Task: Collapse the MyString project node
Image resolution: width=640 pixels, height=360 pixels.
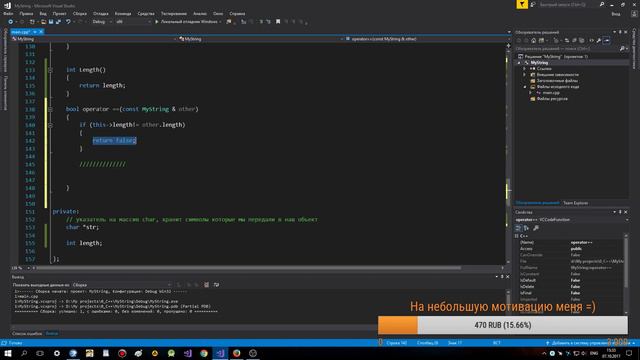Action: pos(520,63)
